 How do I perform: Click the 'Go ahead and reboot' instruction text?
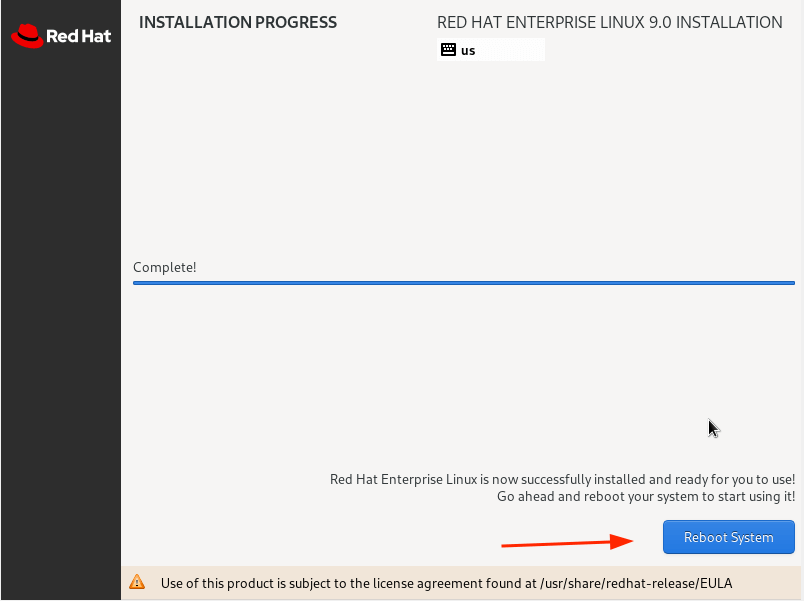(646, 496)
